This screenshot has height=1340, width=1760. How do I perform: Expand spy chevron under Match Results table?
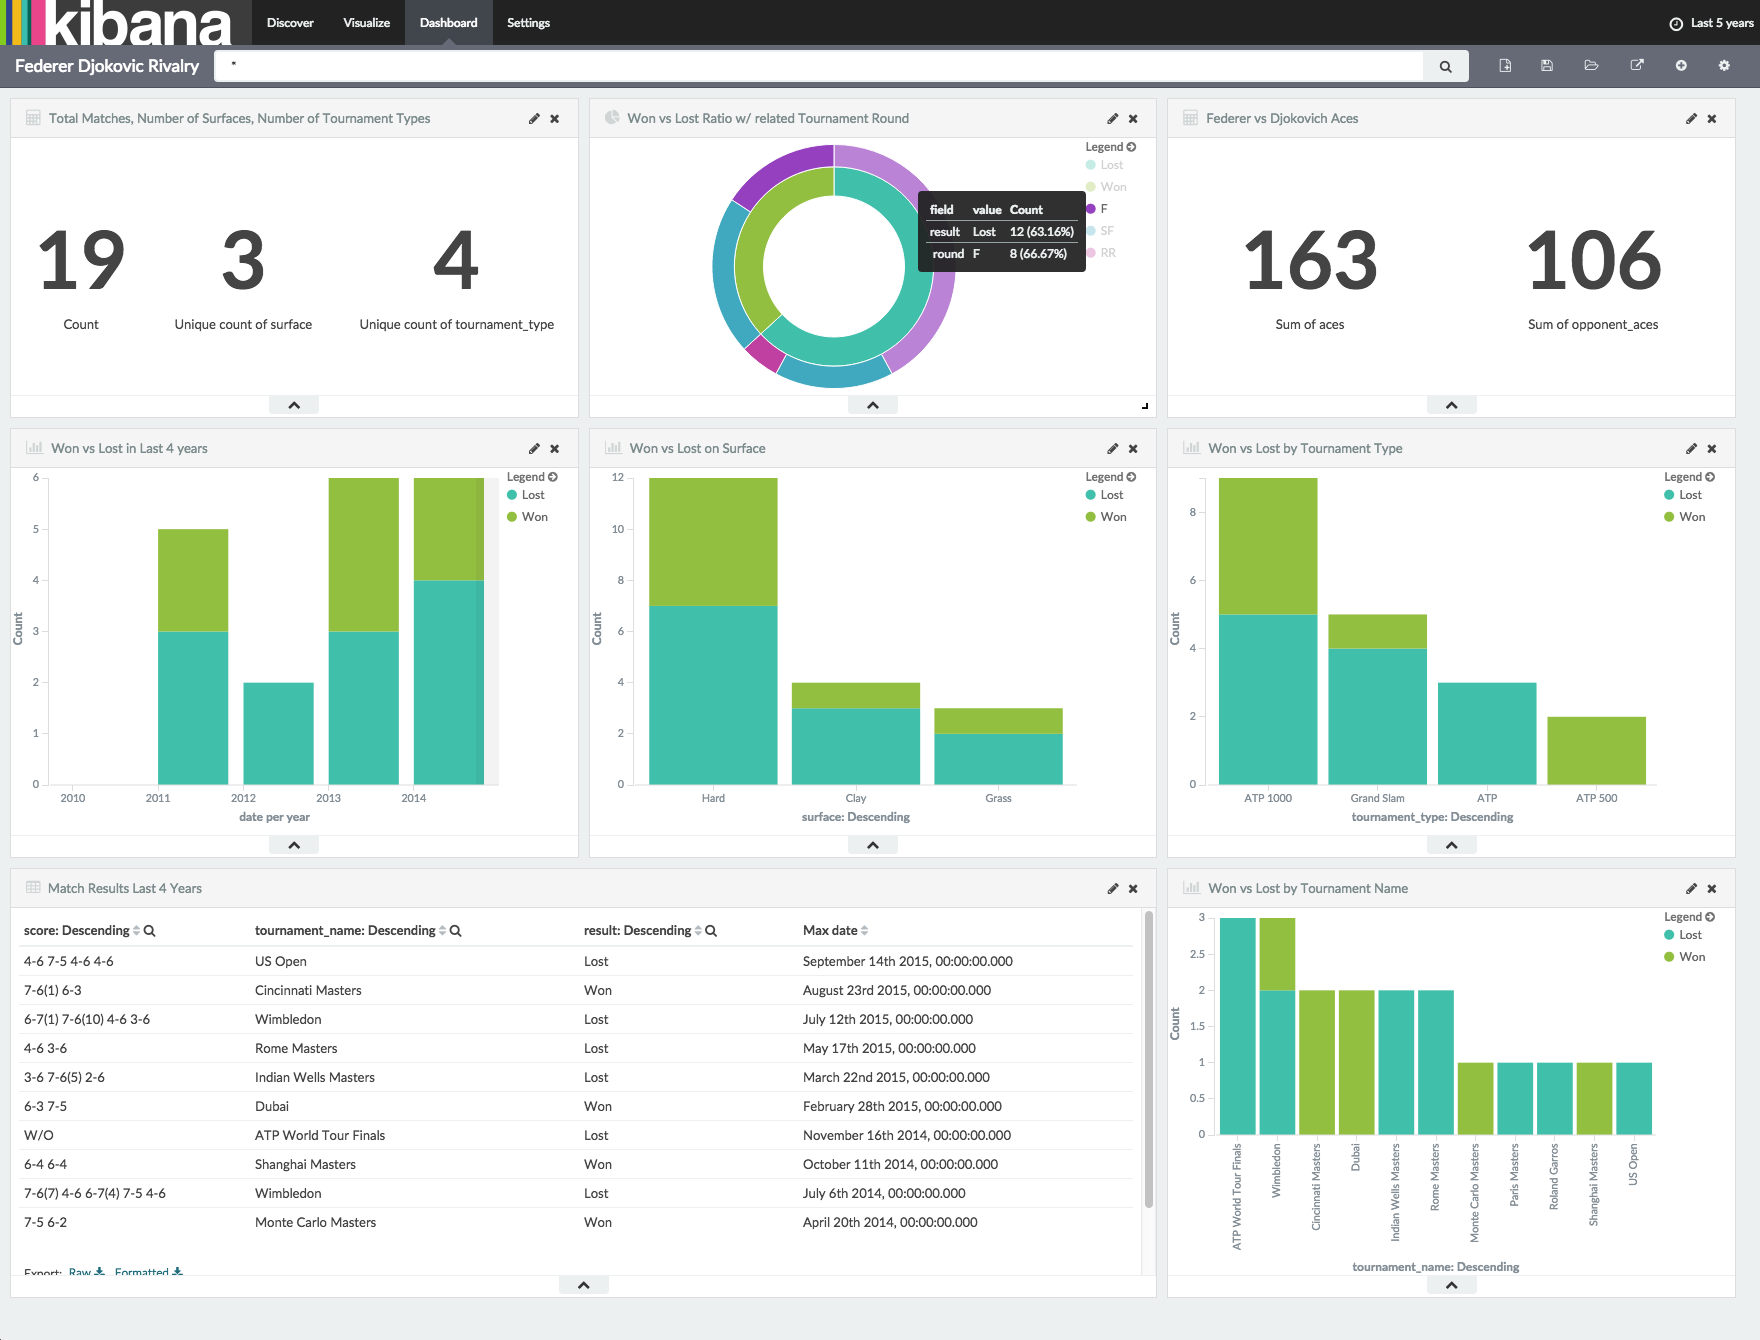pos(584,1285)
